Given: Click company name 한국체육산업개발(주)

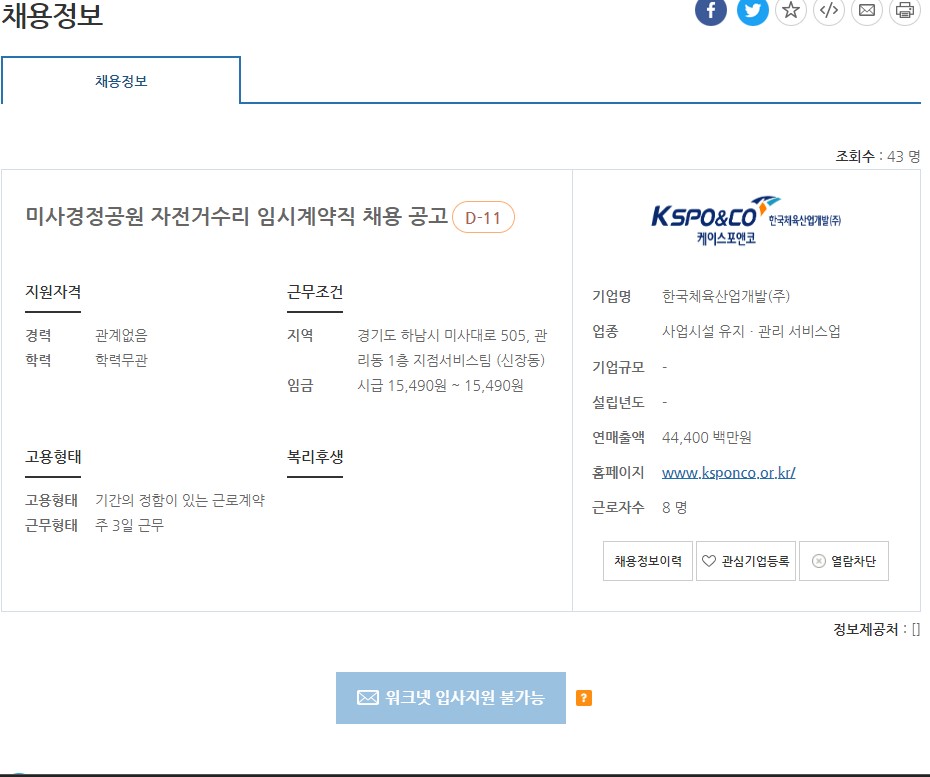Looking at the screenshot, I should (x=726, y=296).
